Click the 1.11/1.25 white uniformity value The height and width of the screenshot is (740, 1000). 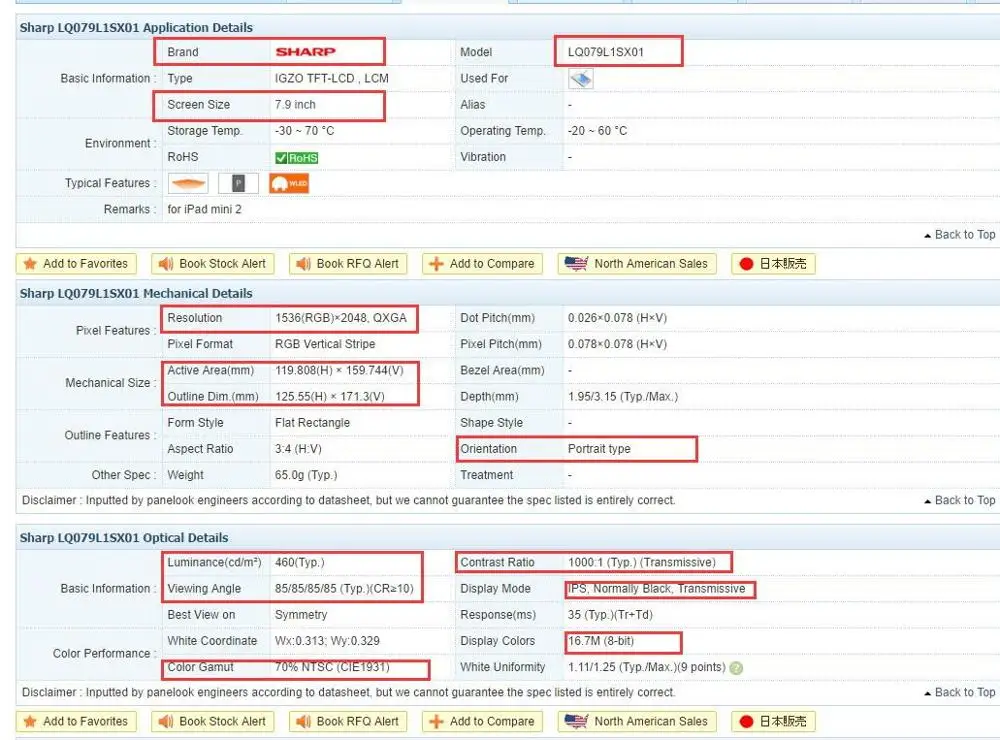647,667
